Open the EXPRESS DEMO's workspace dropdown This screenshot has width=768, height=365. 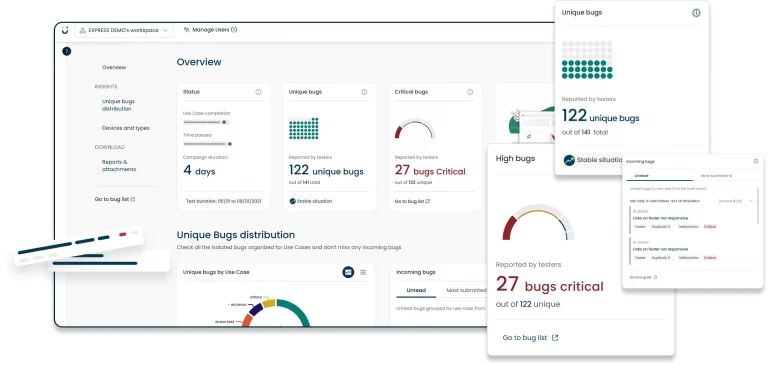124,30
